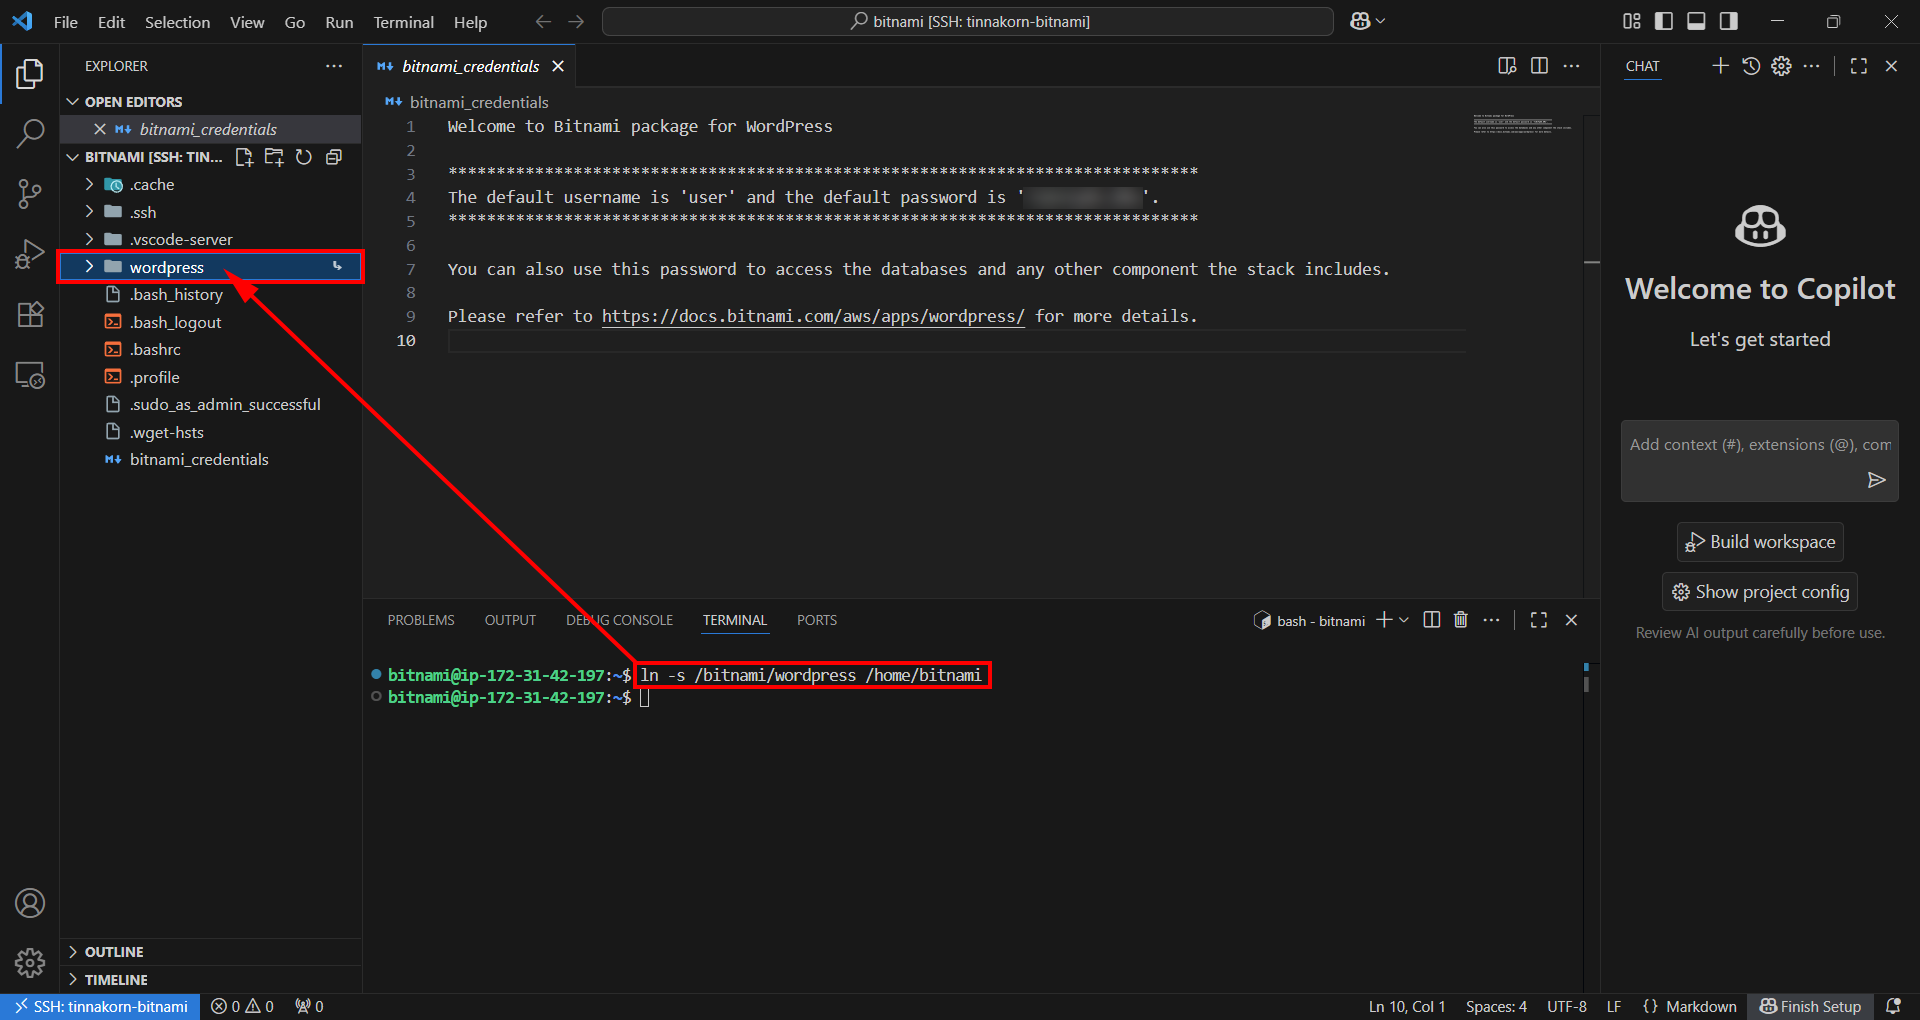Maximize the terminal panel size
The image size is (1920, 1020).
[1539, 620]
